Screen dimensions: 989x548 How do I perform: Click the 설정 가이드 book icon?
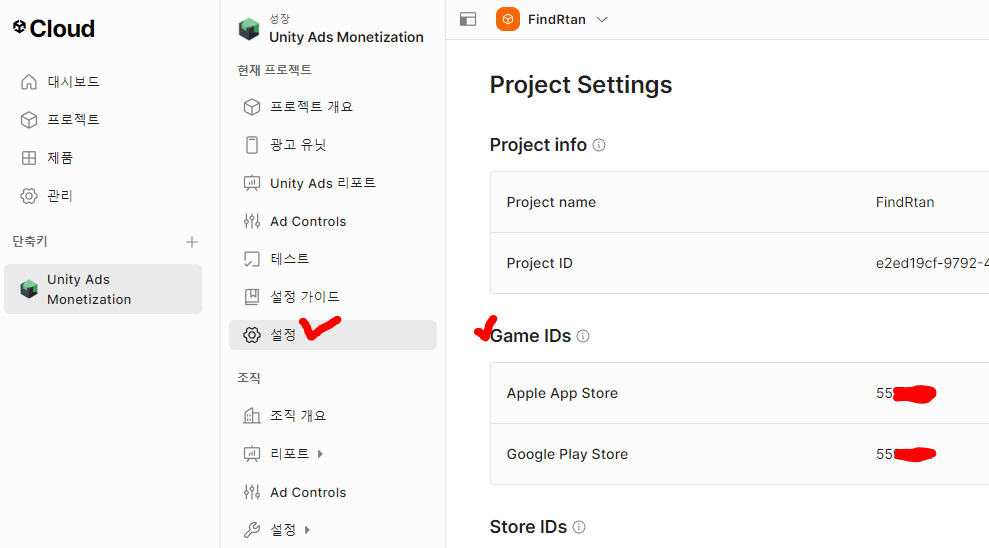(252, 297)
